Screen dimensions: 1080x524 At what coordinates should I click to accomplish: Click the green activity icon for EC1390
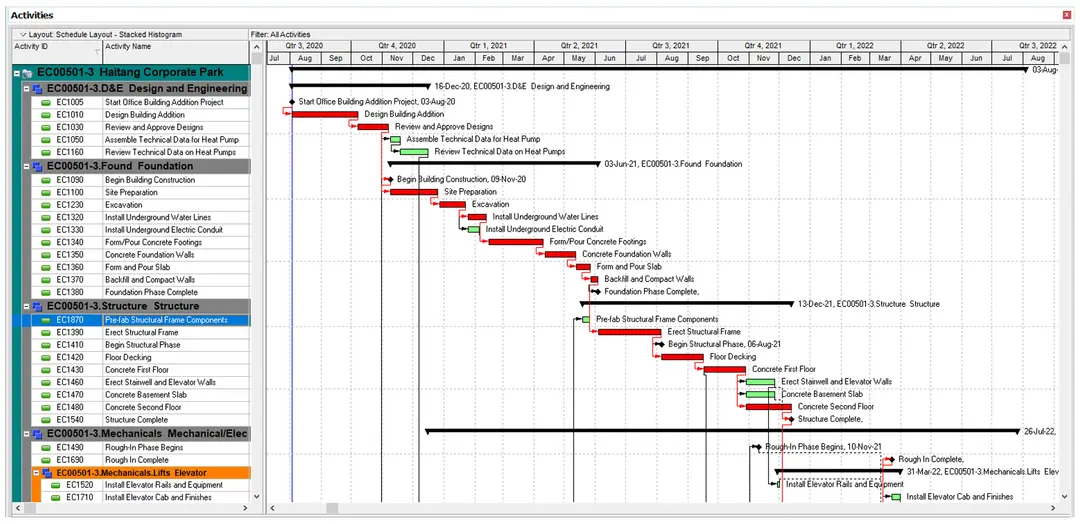[46, 333]
